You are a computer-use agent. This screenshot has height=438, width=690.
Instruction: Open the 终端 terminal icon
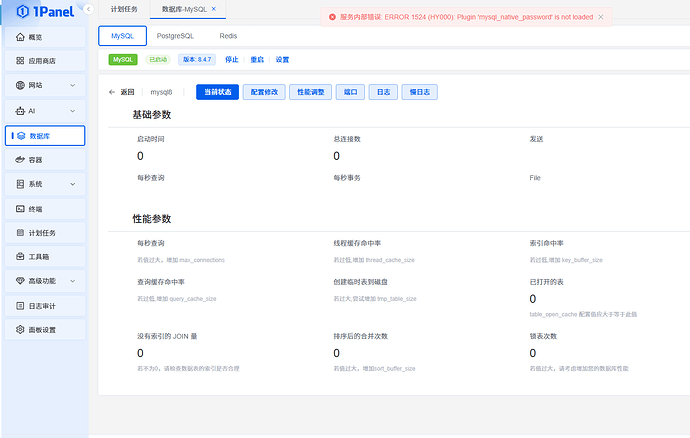(x=21, y=209)
